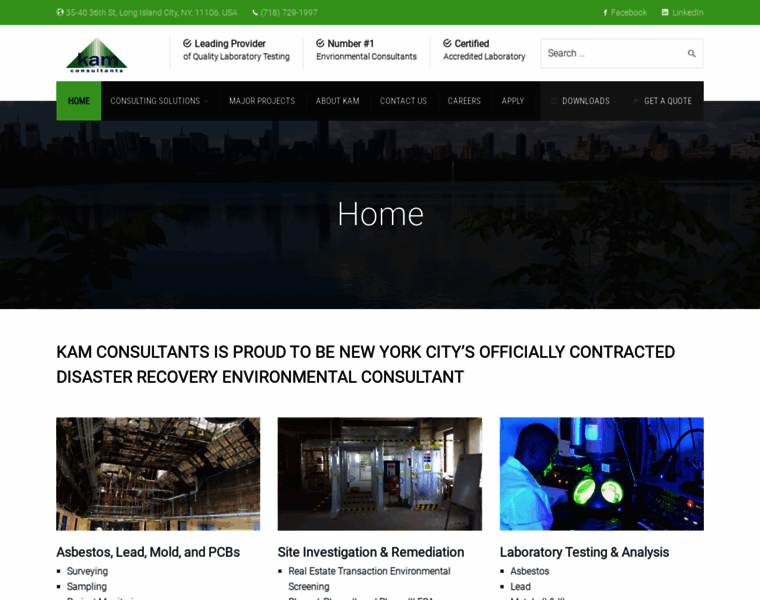Open the Consulting Solutions menu

click(155, 101)
